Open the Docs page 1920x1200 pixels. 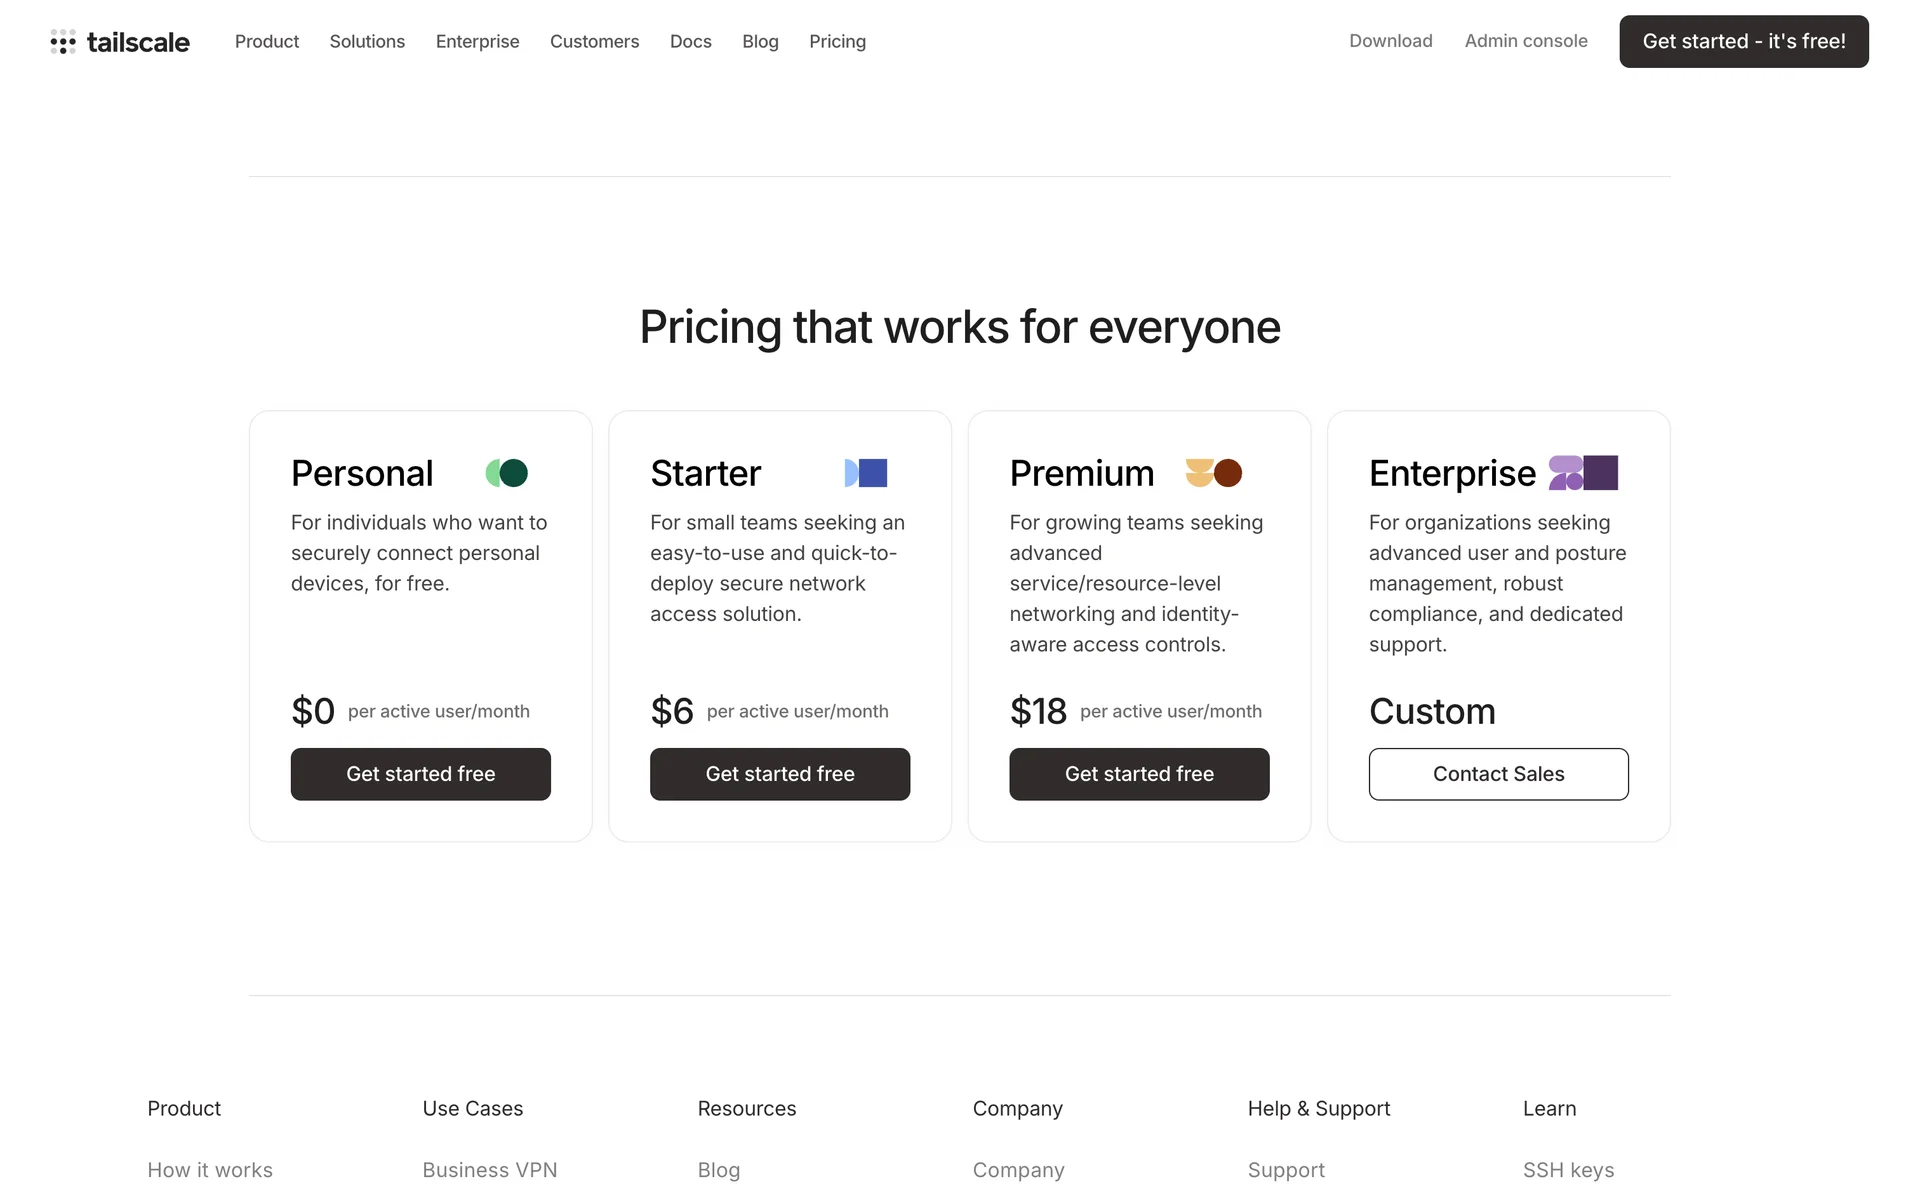click(690, 42)
